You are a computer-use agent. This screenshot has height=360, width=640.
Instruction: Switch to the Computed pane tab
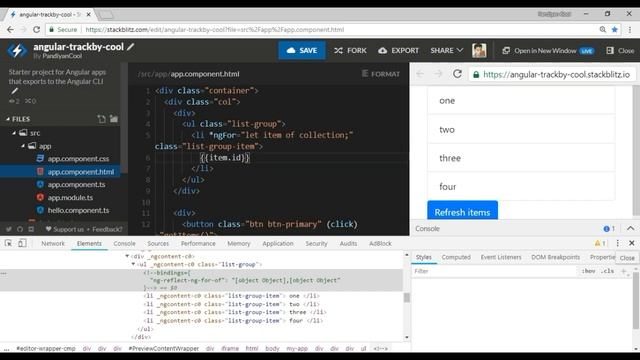(x=456, y=257)
